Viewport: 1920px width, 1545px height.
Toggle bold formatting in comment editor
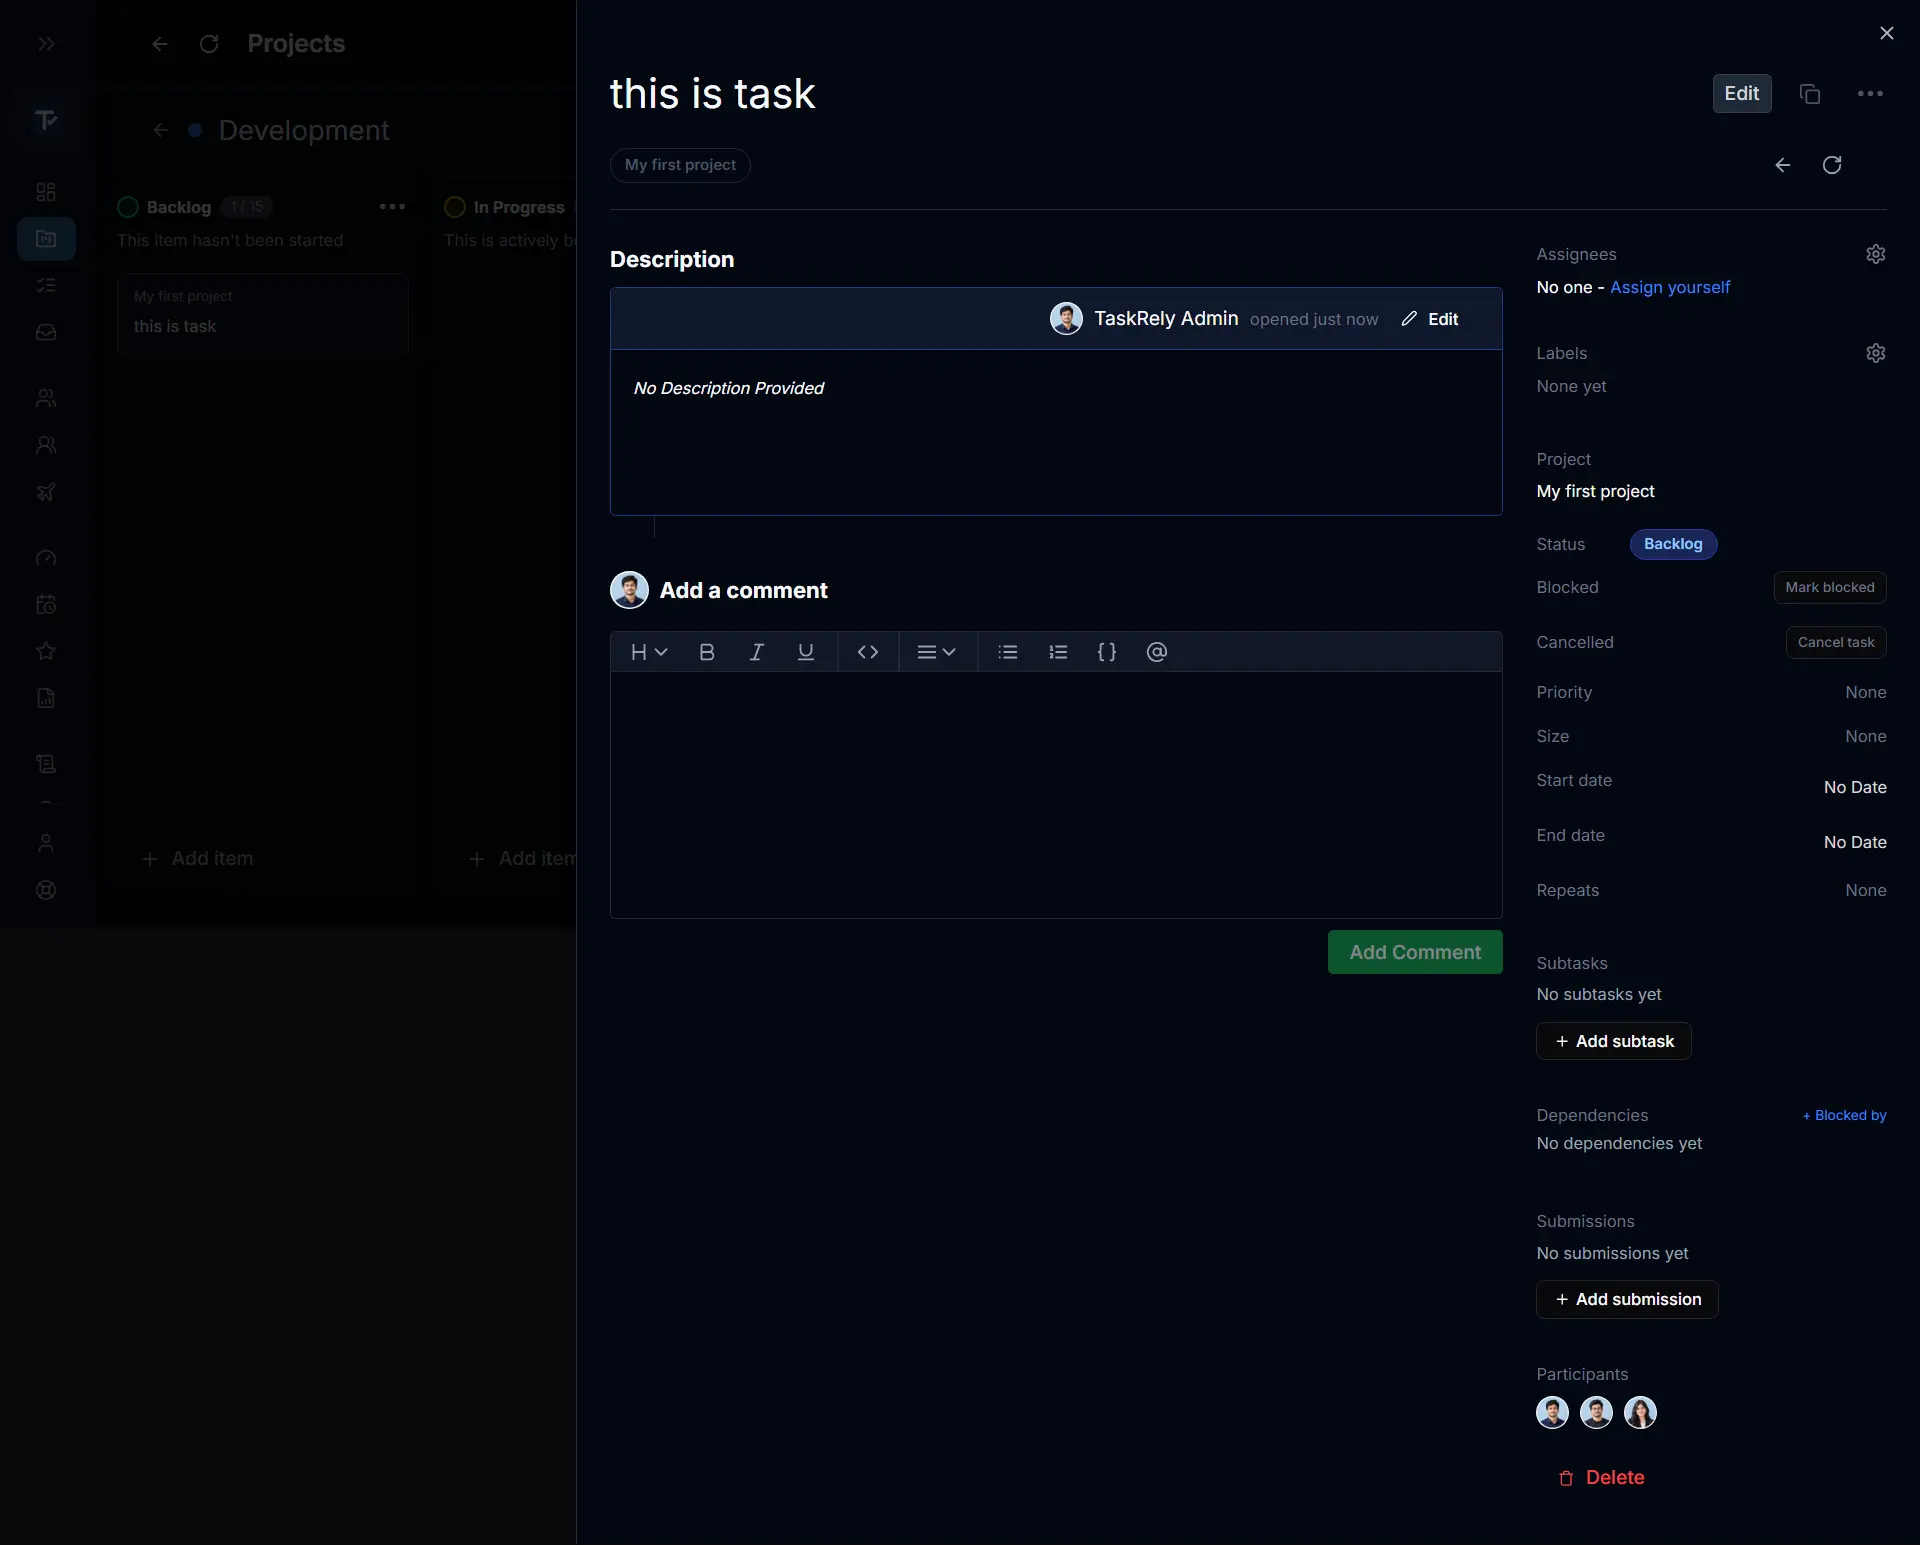pyautogui.click(x=707, y=652)
